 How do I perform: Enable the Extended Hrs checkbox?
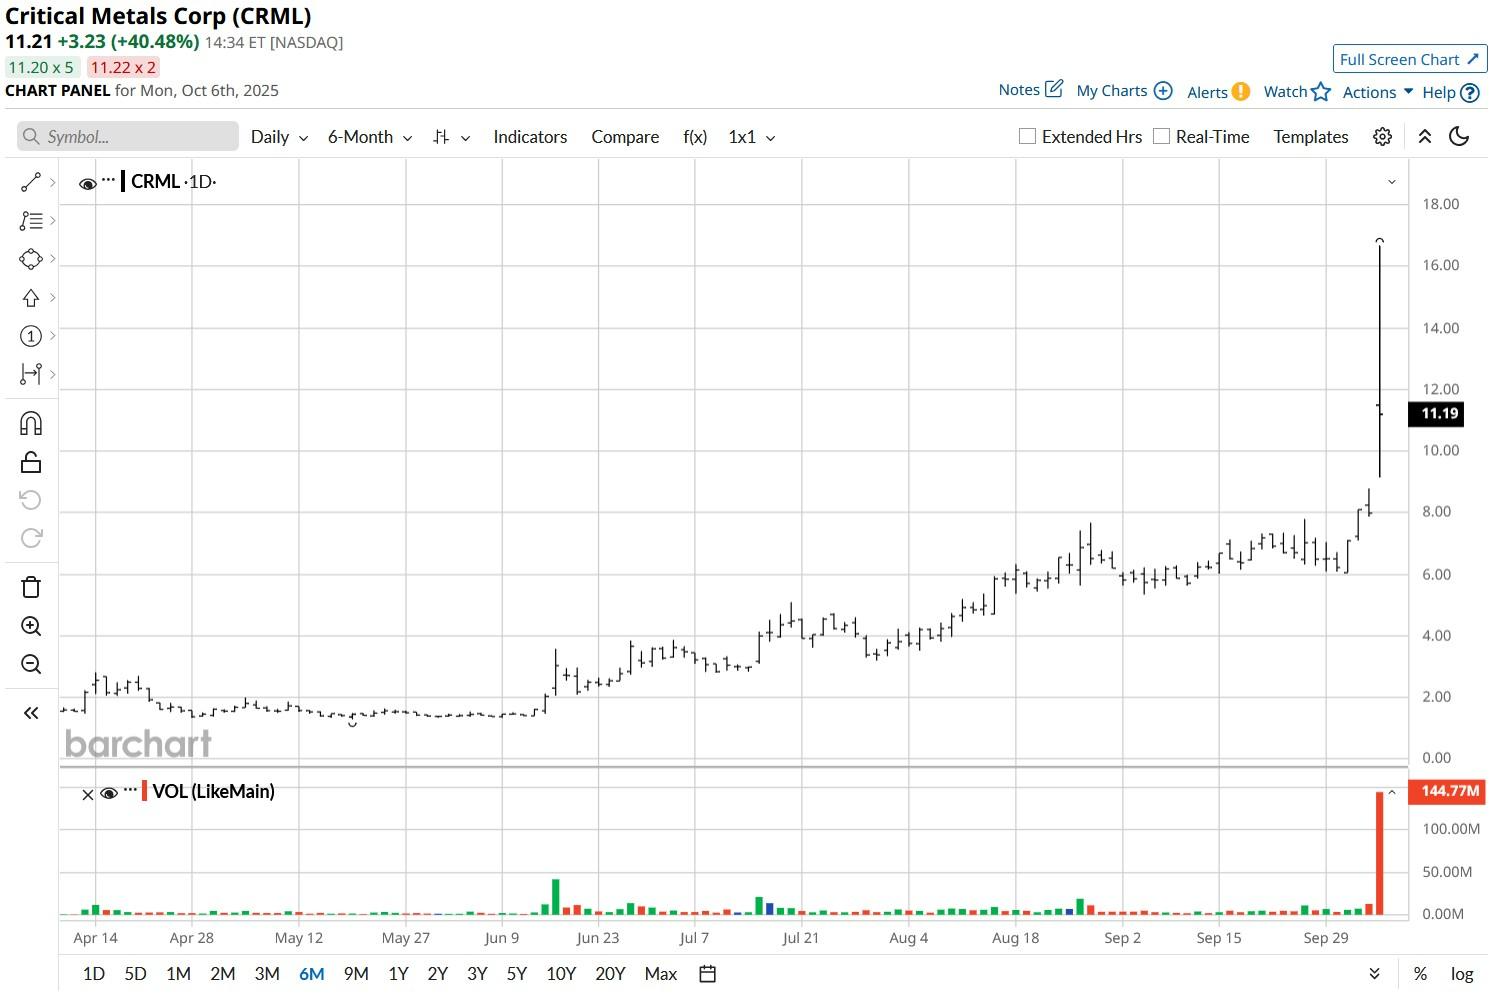click(x=1027, y=136)
